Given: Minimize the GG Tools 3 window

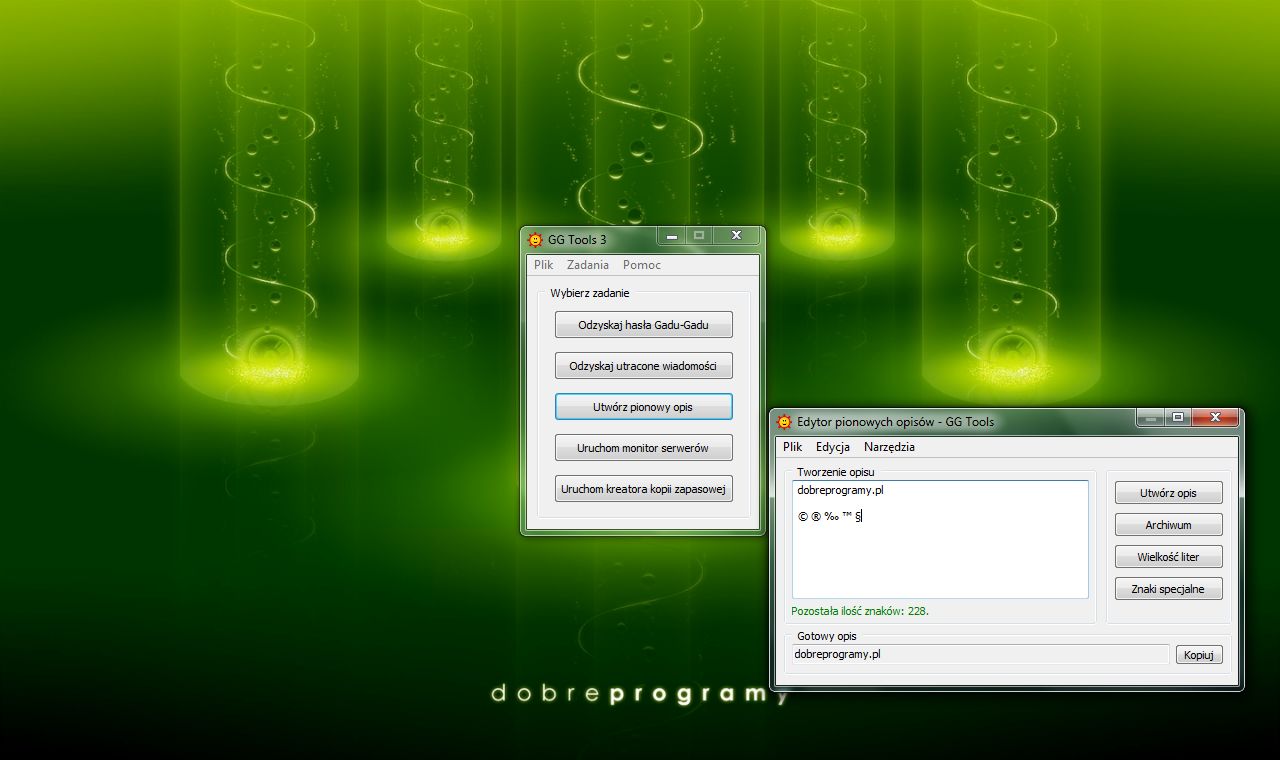Looking at the screenshot, I should coord(672,236).
